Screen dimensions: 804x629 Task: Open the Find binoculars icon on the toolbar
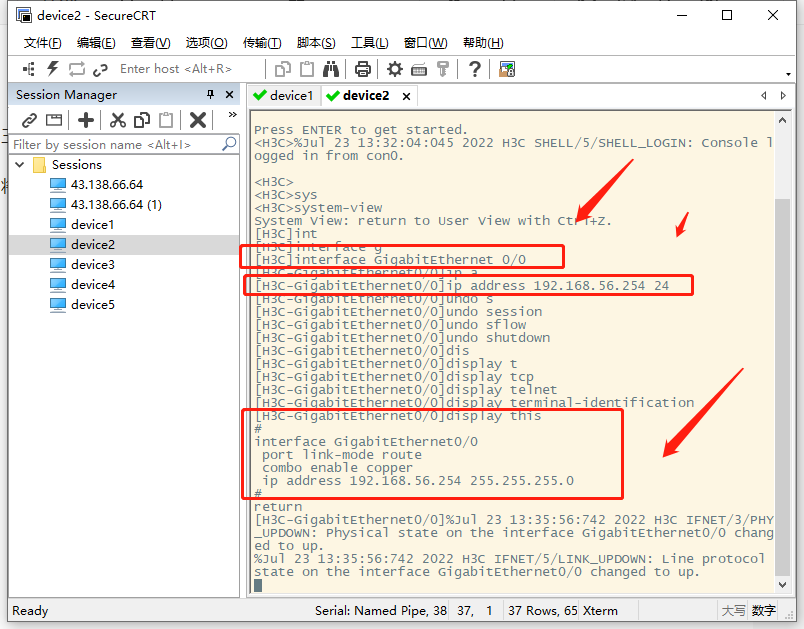[x=330, y=68]
